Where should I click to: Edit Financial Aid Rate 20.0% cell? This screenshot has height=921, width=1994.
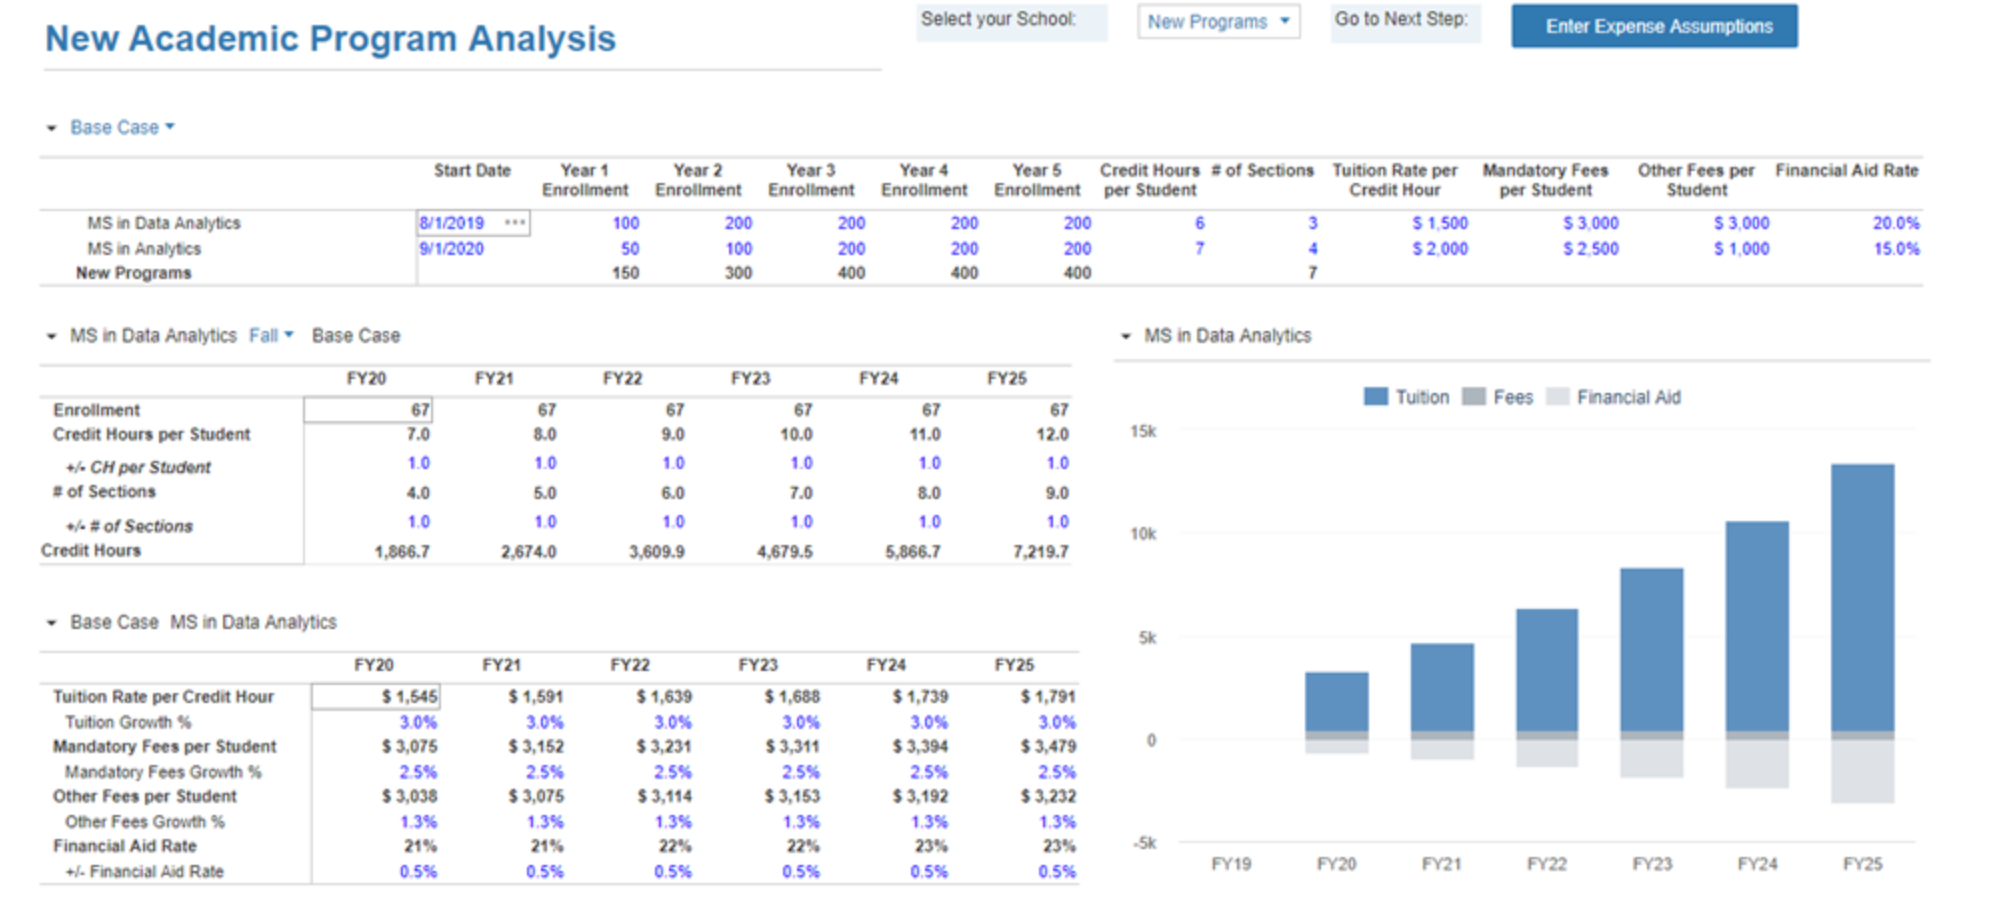pyautogui.click(x=1895, y=223)
